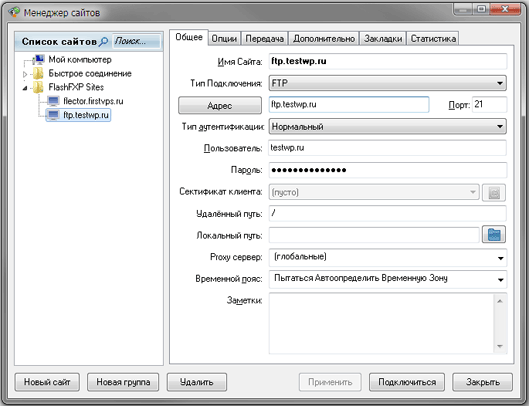Image resolution: width=529 pixels, height=406 pixels.
Task: Switch to the Статистика tab
Action: pos(433,39)
